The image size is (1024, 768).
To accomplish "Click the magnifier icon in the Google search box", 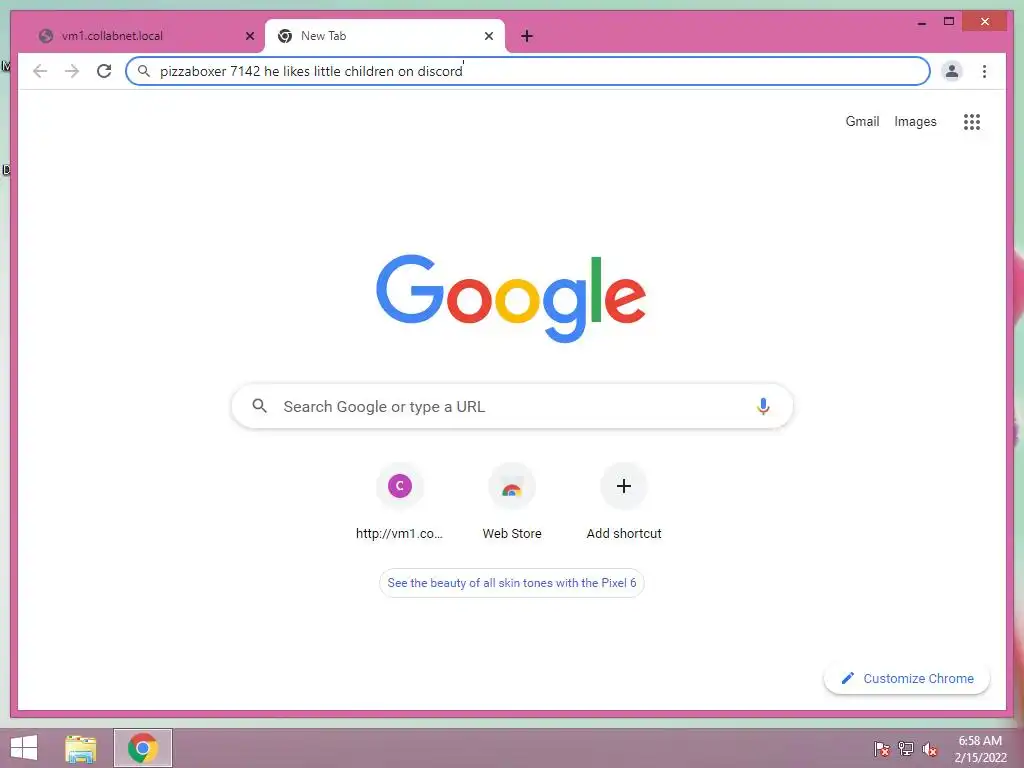I will coord(259,406).
